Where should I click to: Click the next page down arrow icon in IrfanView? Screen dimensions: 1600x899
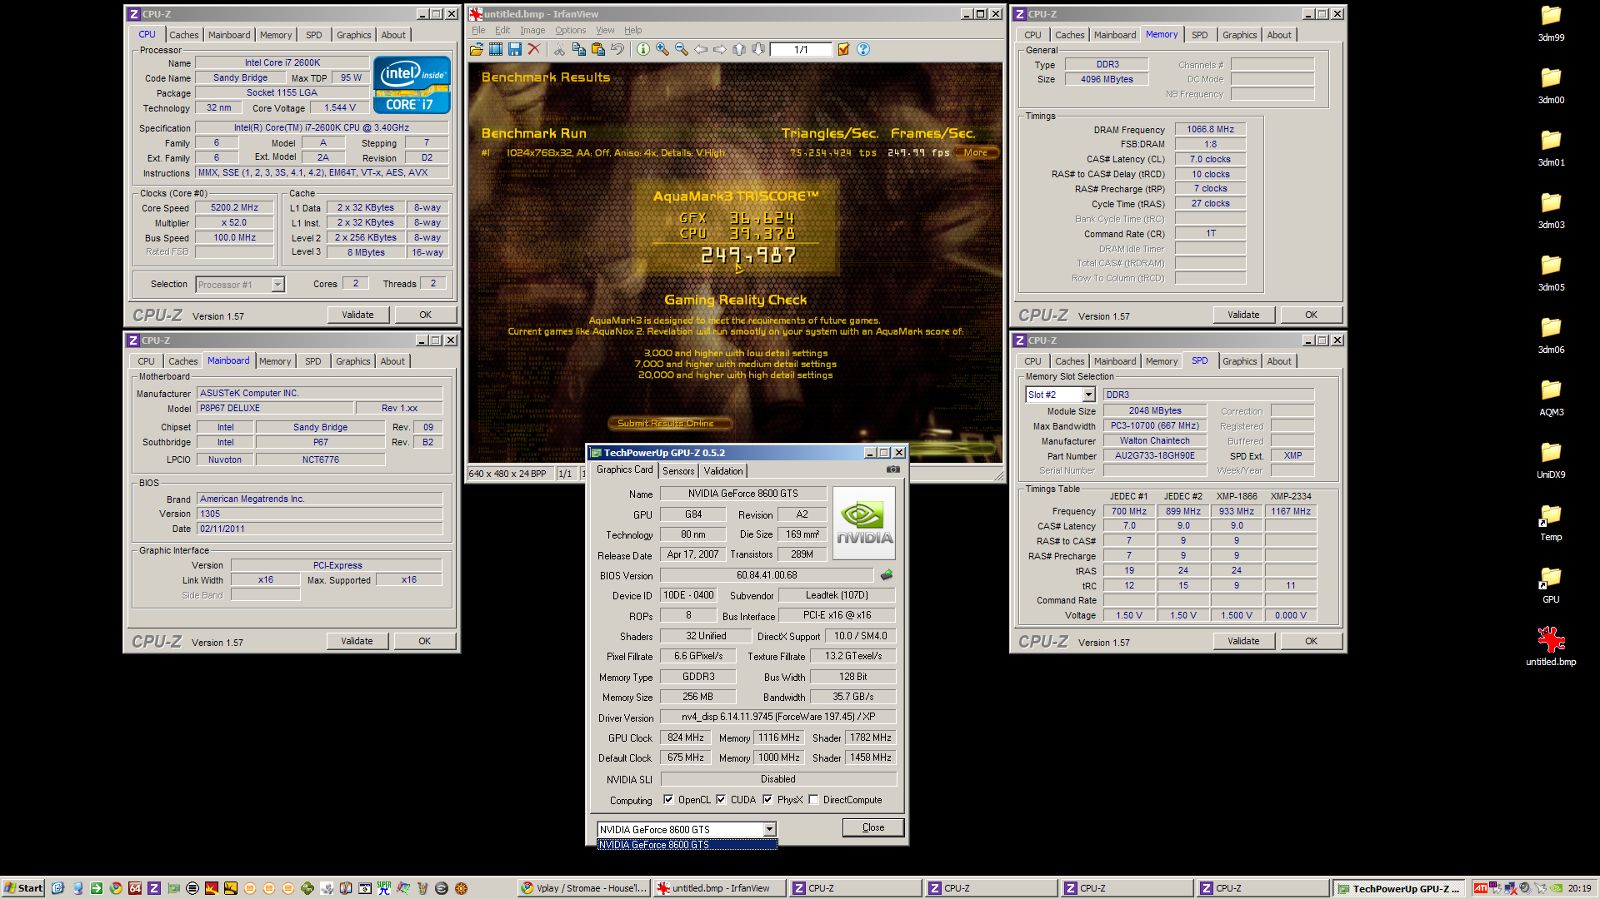click(758, 49)
